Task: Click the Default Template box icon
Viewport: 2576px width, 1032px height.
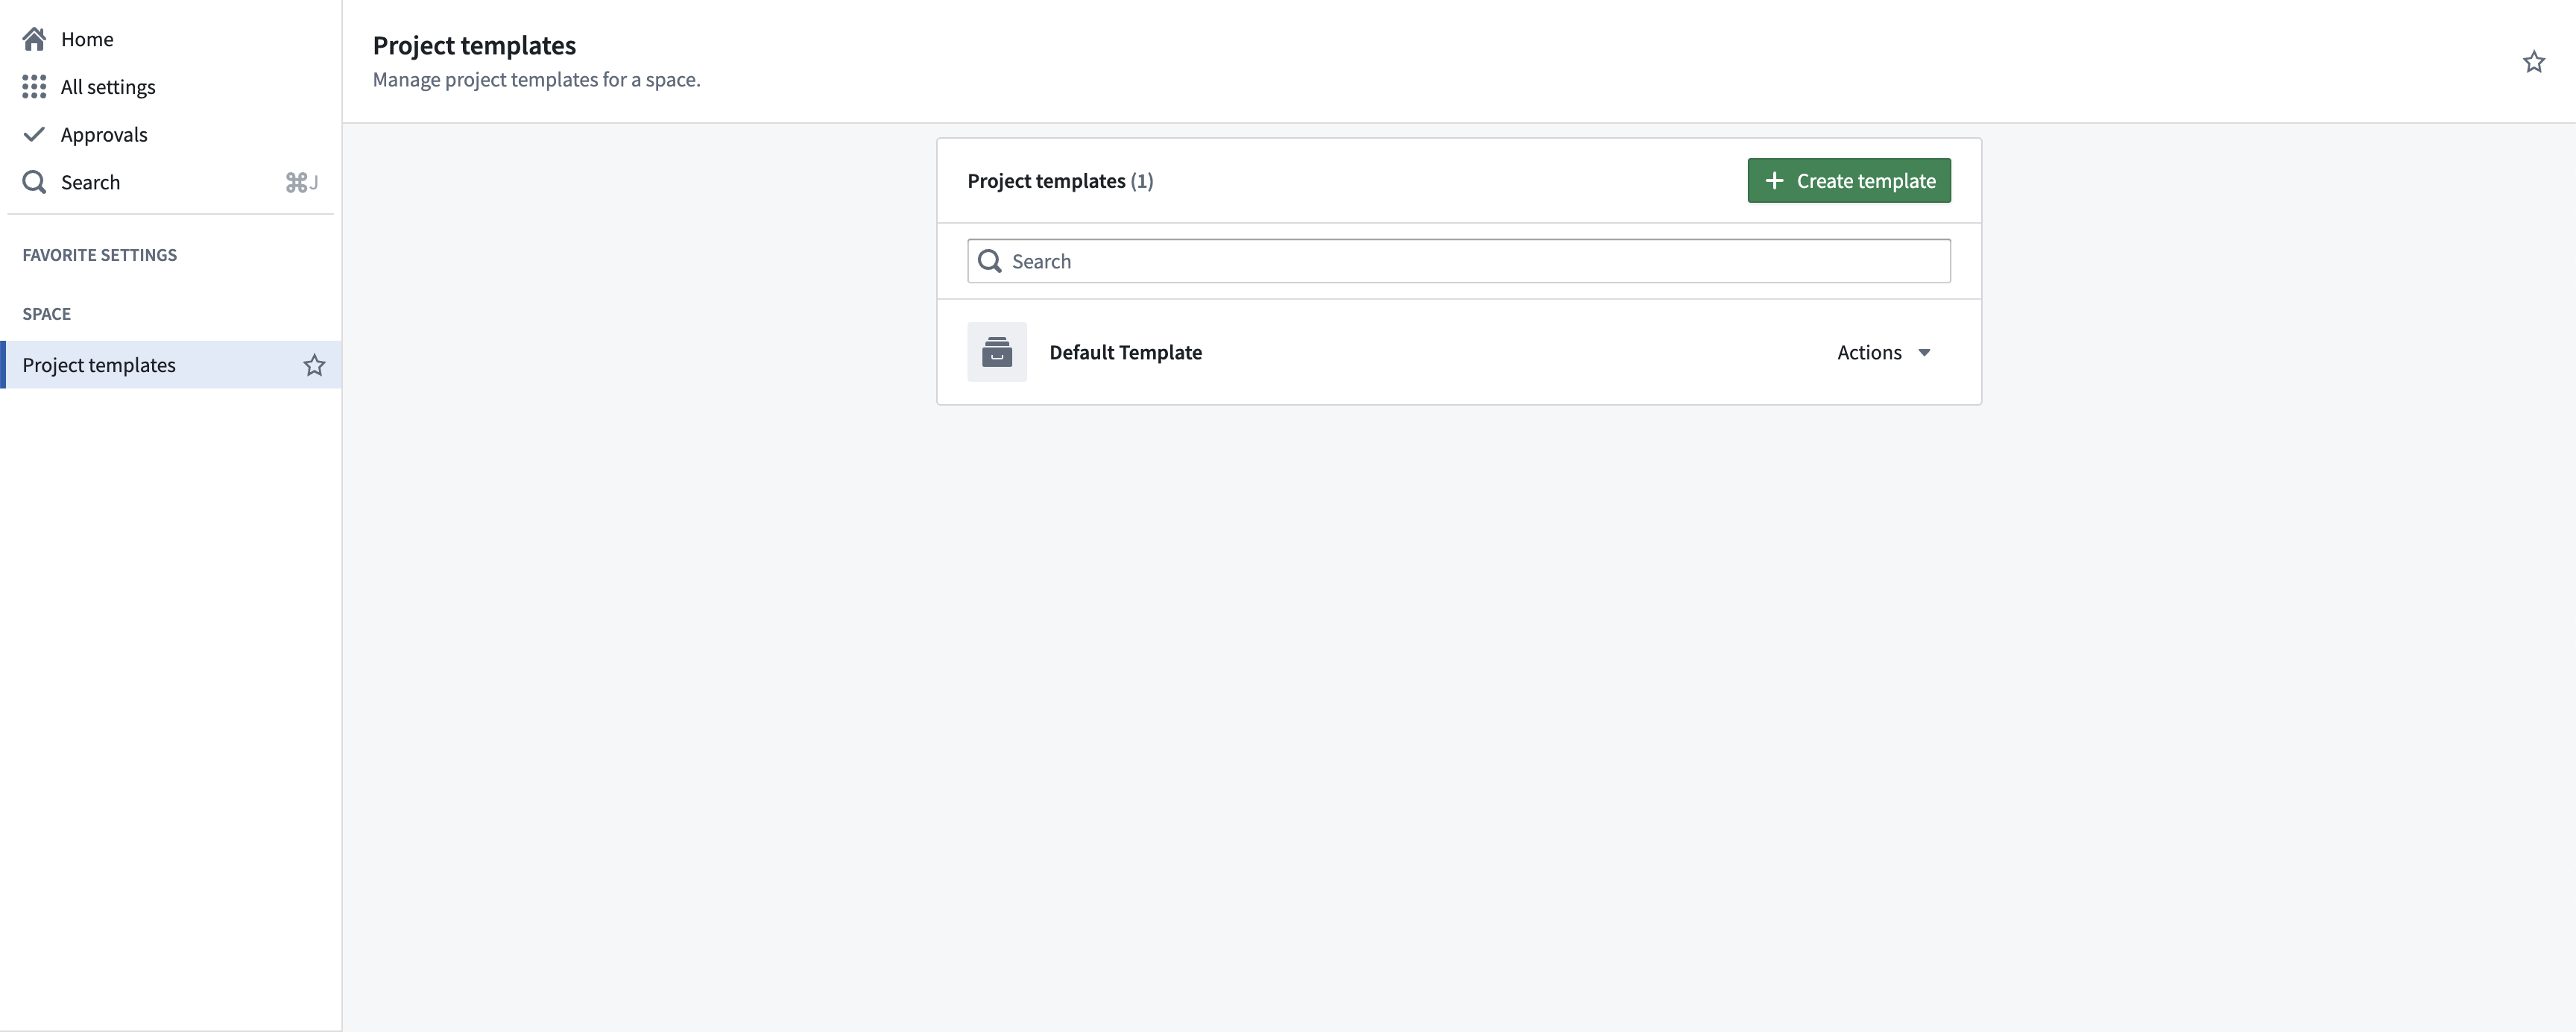Action: 996,352
